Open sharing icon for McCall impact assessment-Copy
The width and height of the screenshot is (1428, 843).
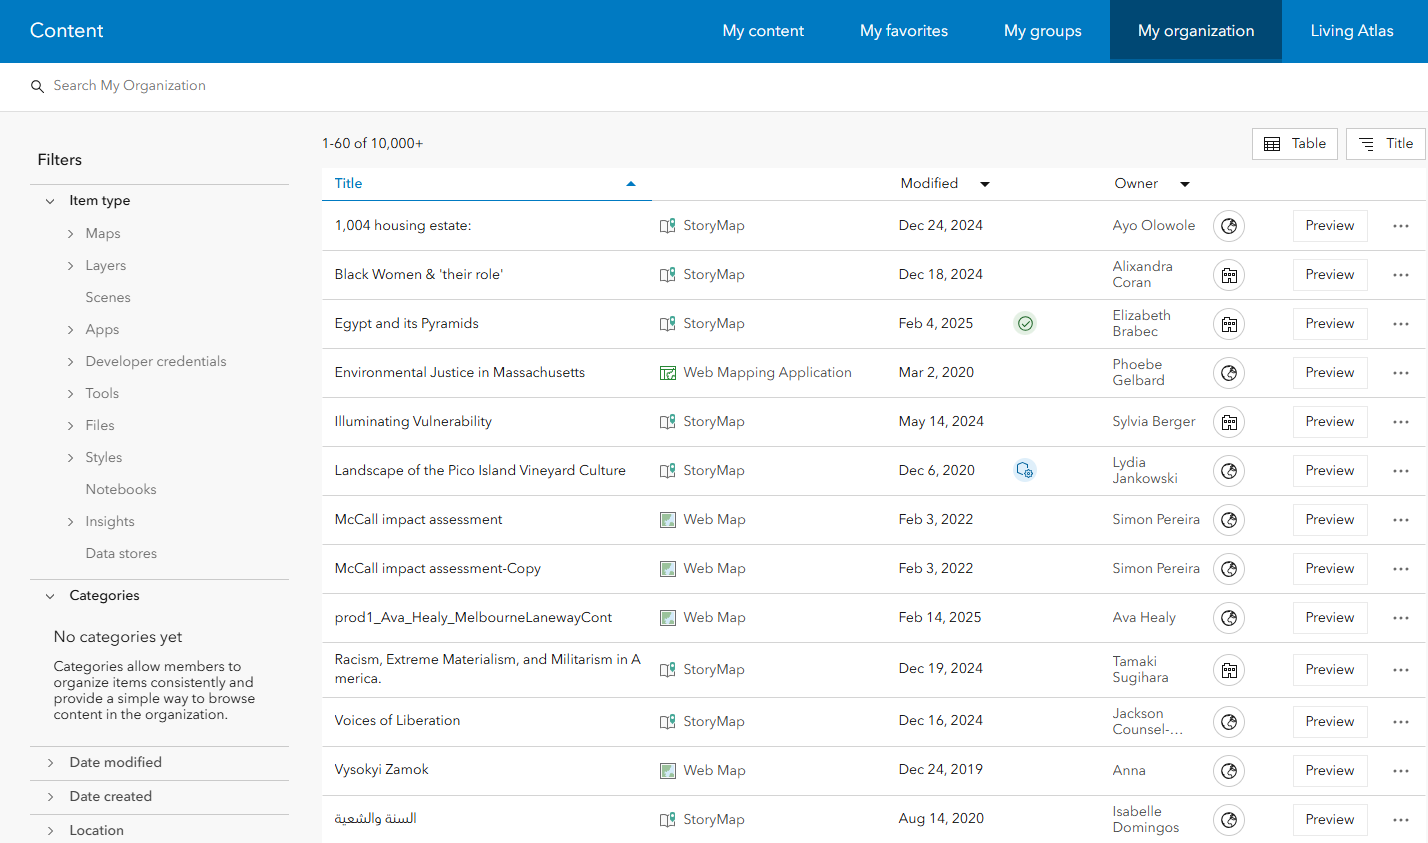click(x=1229, y=569)
